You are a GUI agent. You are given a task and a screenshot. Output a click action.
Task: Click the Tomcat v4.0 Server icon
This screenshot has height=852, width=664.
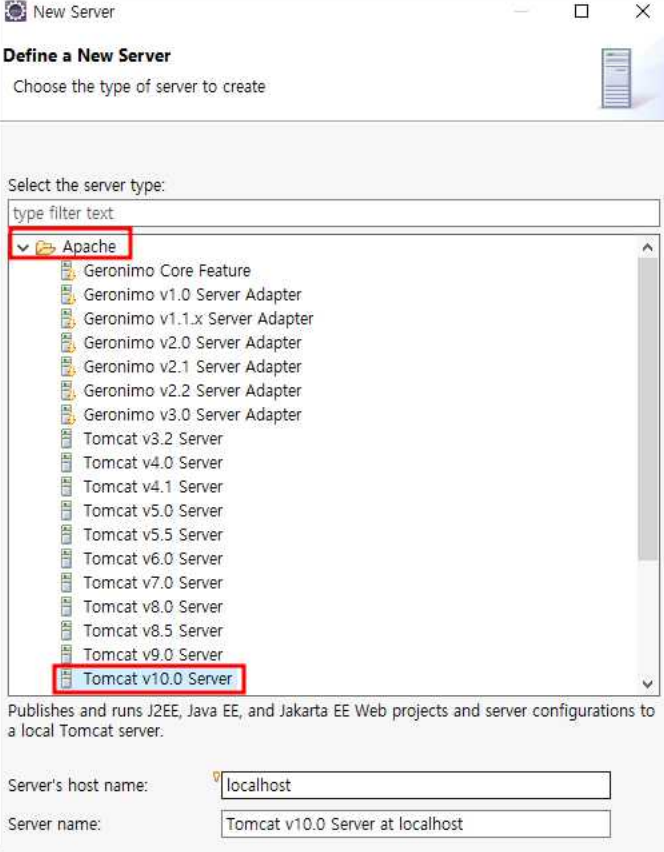[66, 462]
